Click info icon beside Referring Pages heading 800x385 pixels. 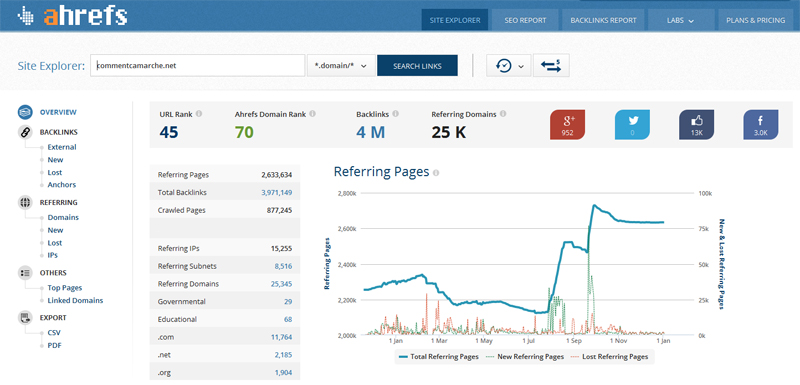tap(436, 173)
